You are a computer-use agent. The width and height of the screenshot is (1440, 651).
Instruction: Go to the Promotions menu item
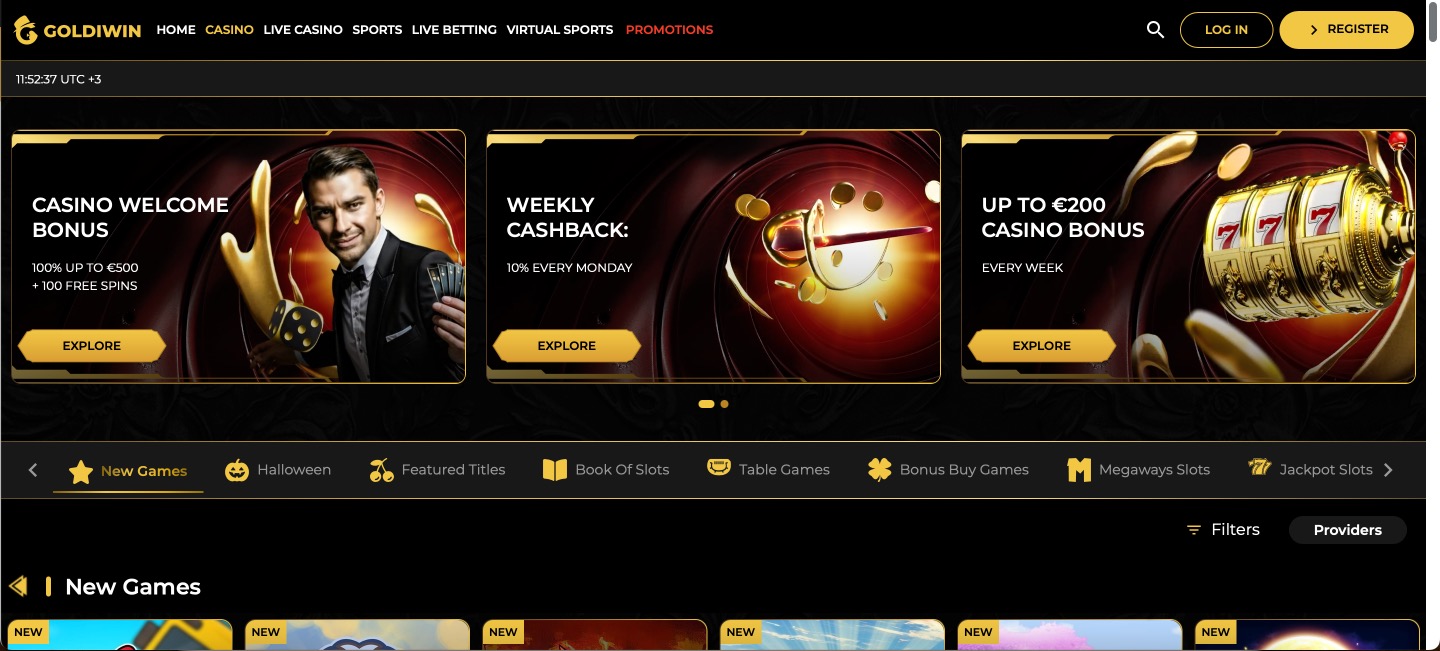click(669, 30)
